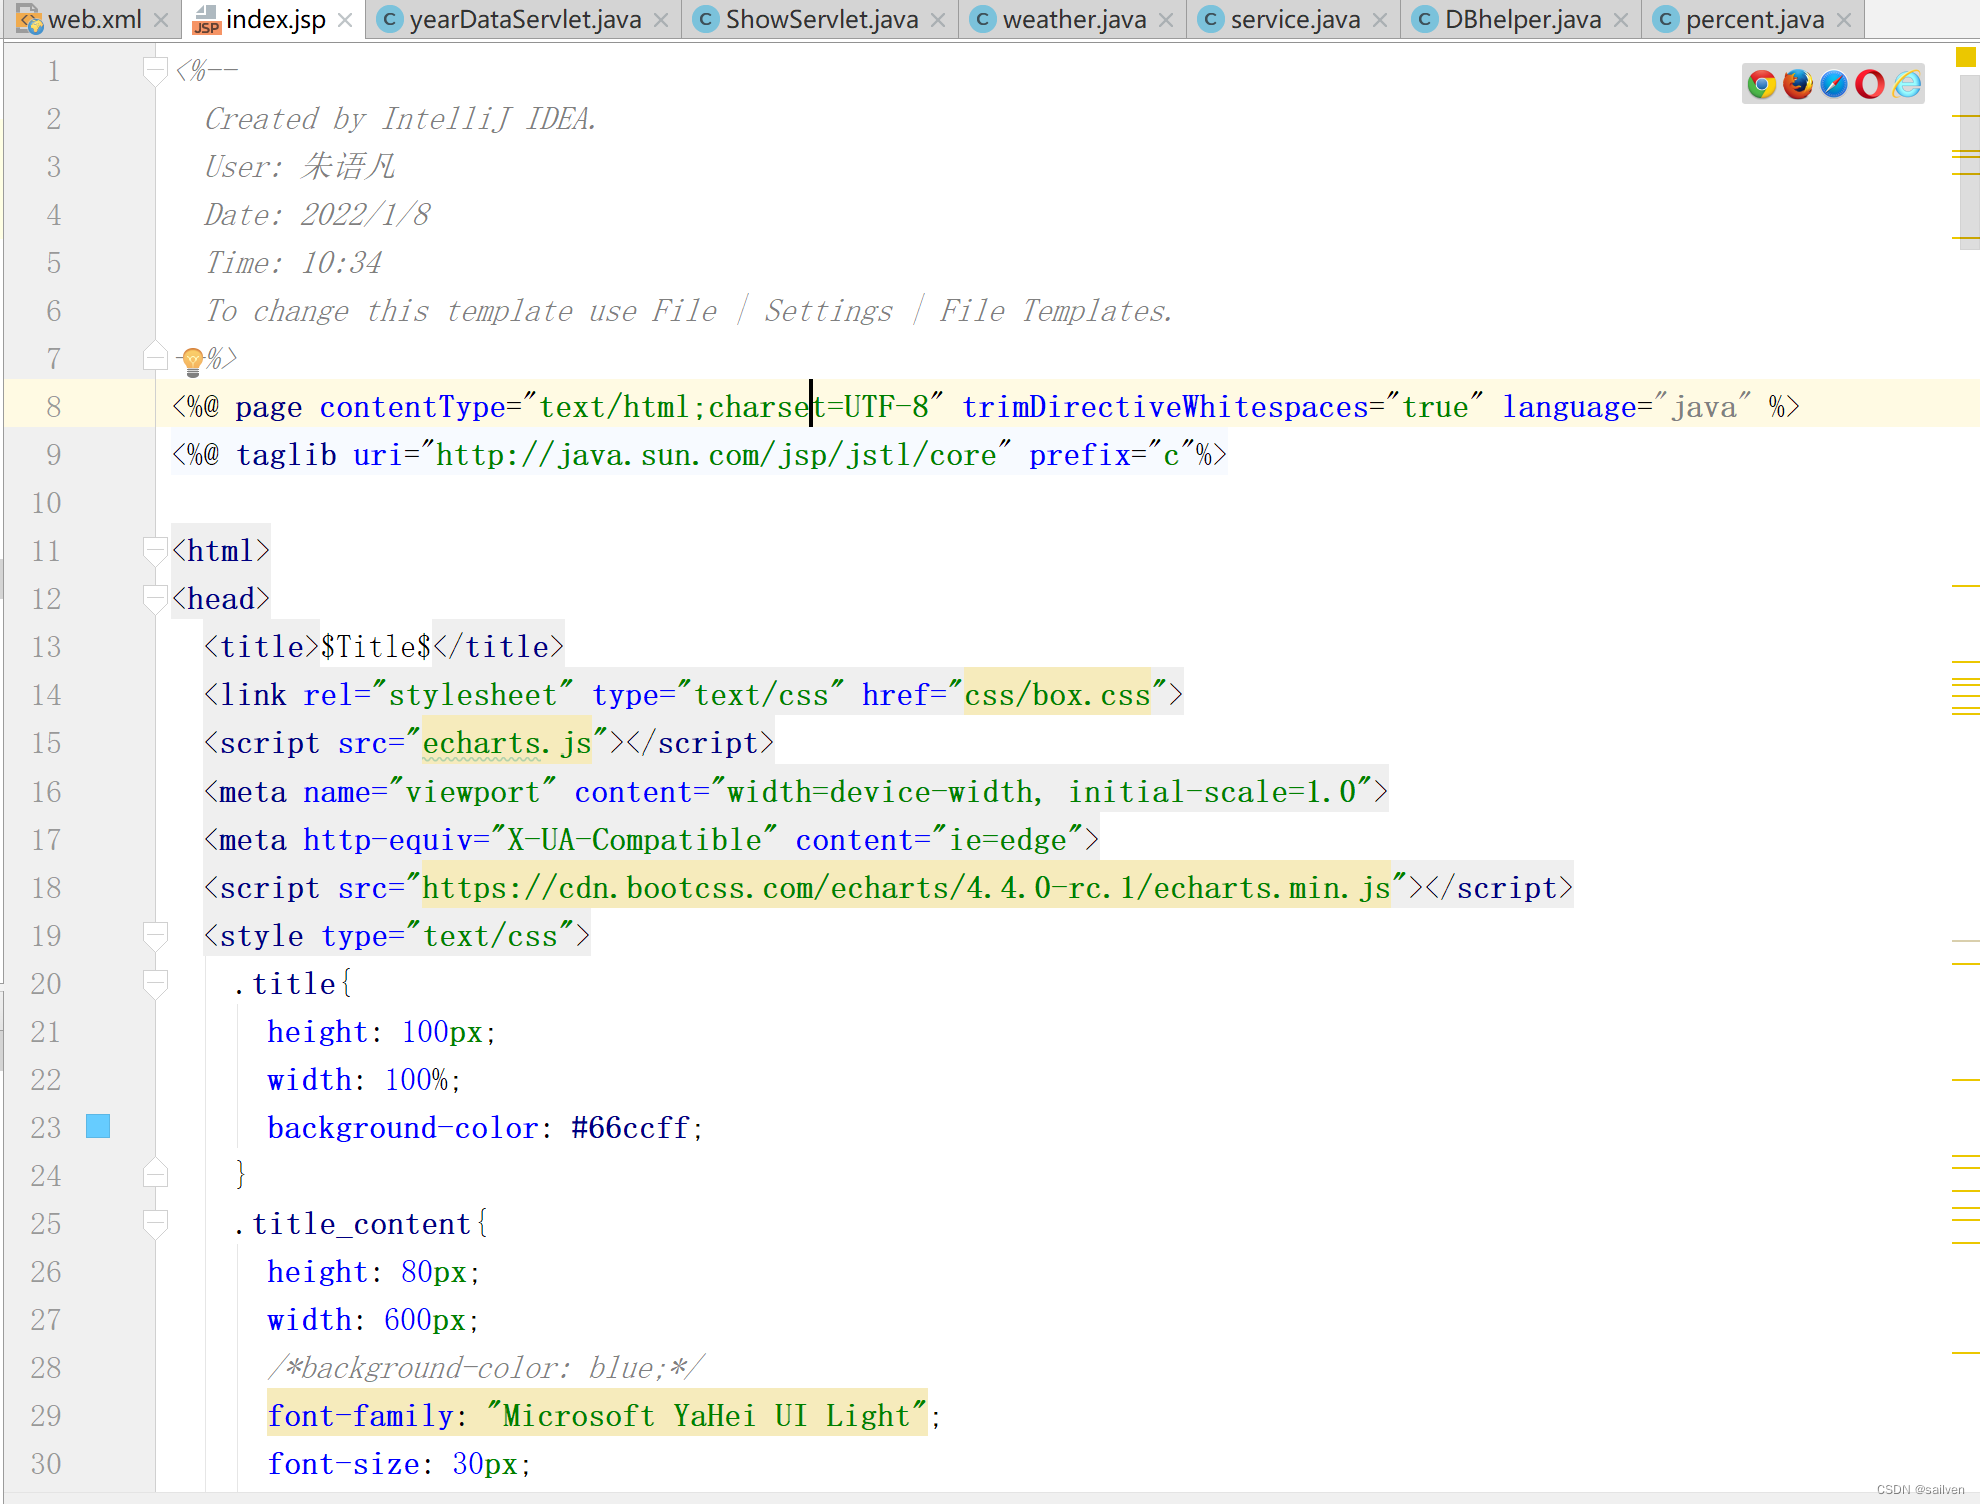Fold the .title_content CSS rule
Viewport: 1980px width, 1504px height.
(x=155, y=1223)
